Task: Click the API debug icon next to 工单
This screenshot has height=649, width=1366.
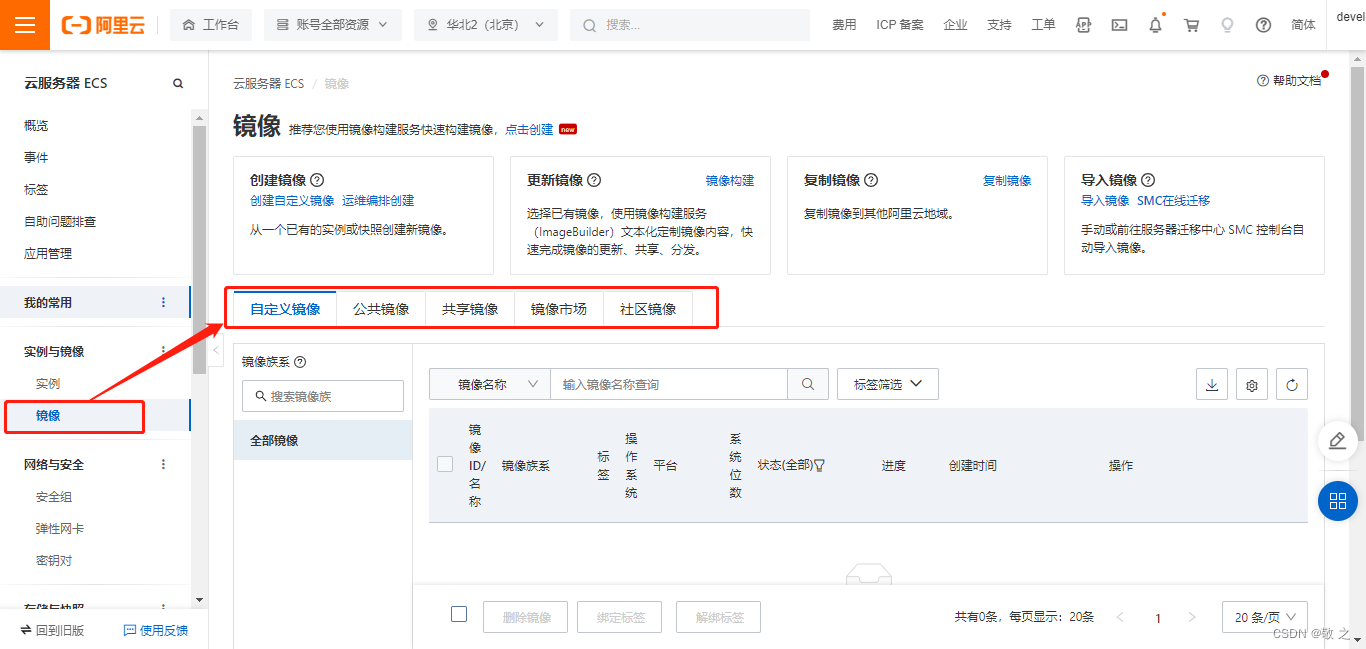Action: [1083, 25]
